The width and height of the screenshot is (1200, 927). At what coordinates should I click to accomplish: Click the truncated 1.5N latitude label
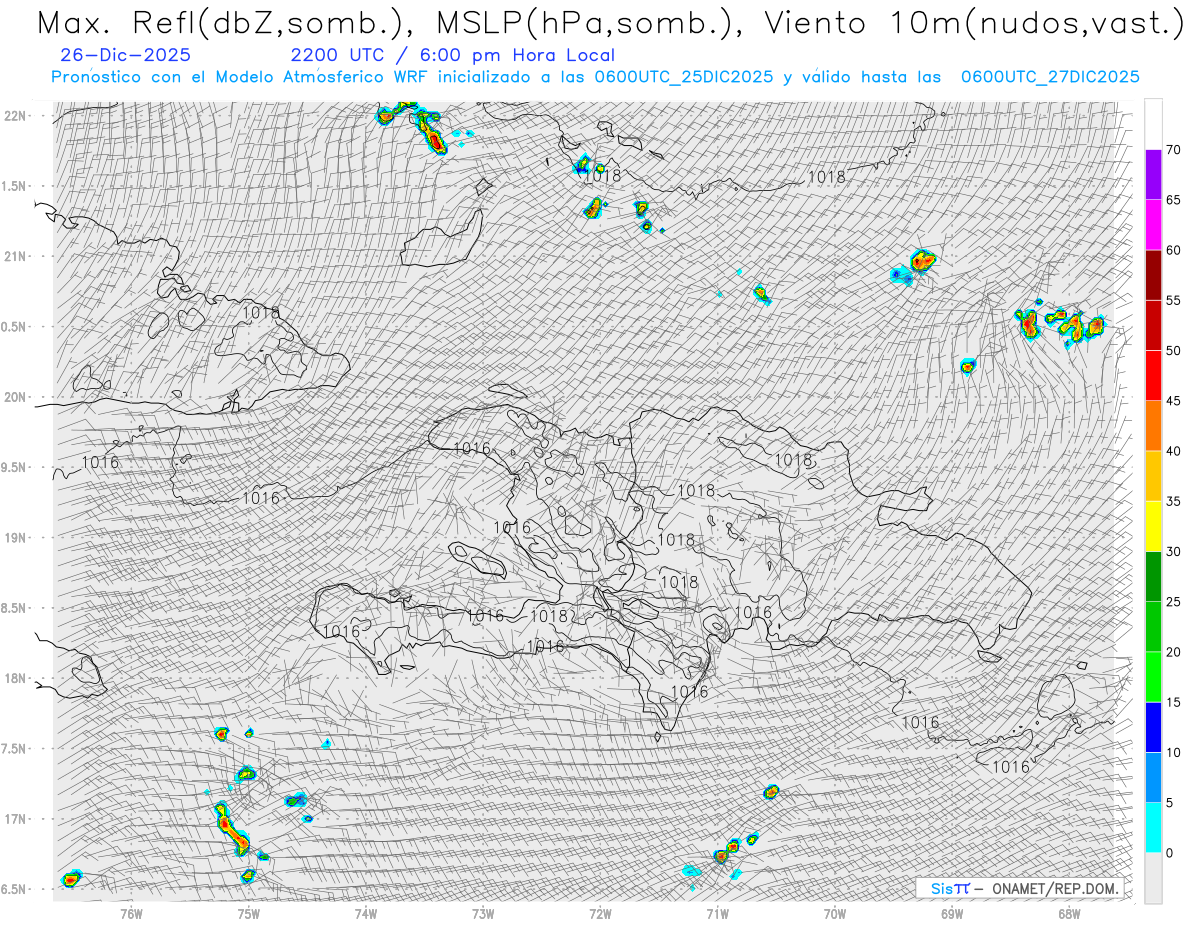point(15,186)
